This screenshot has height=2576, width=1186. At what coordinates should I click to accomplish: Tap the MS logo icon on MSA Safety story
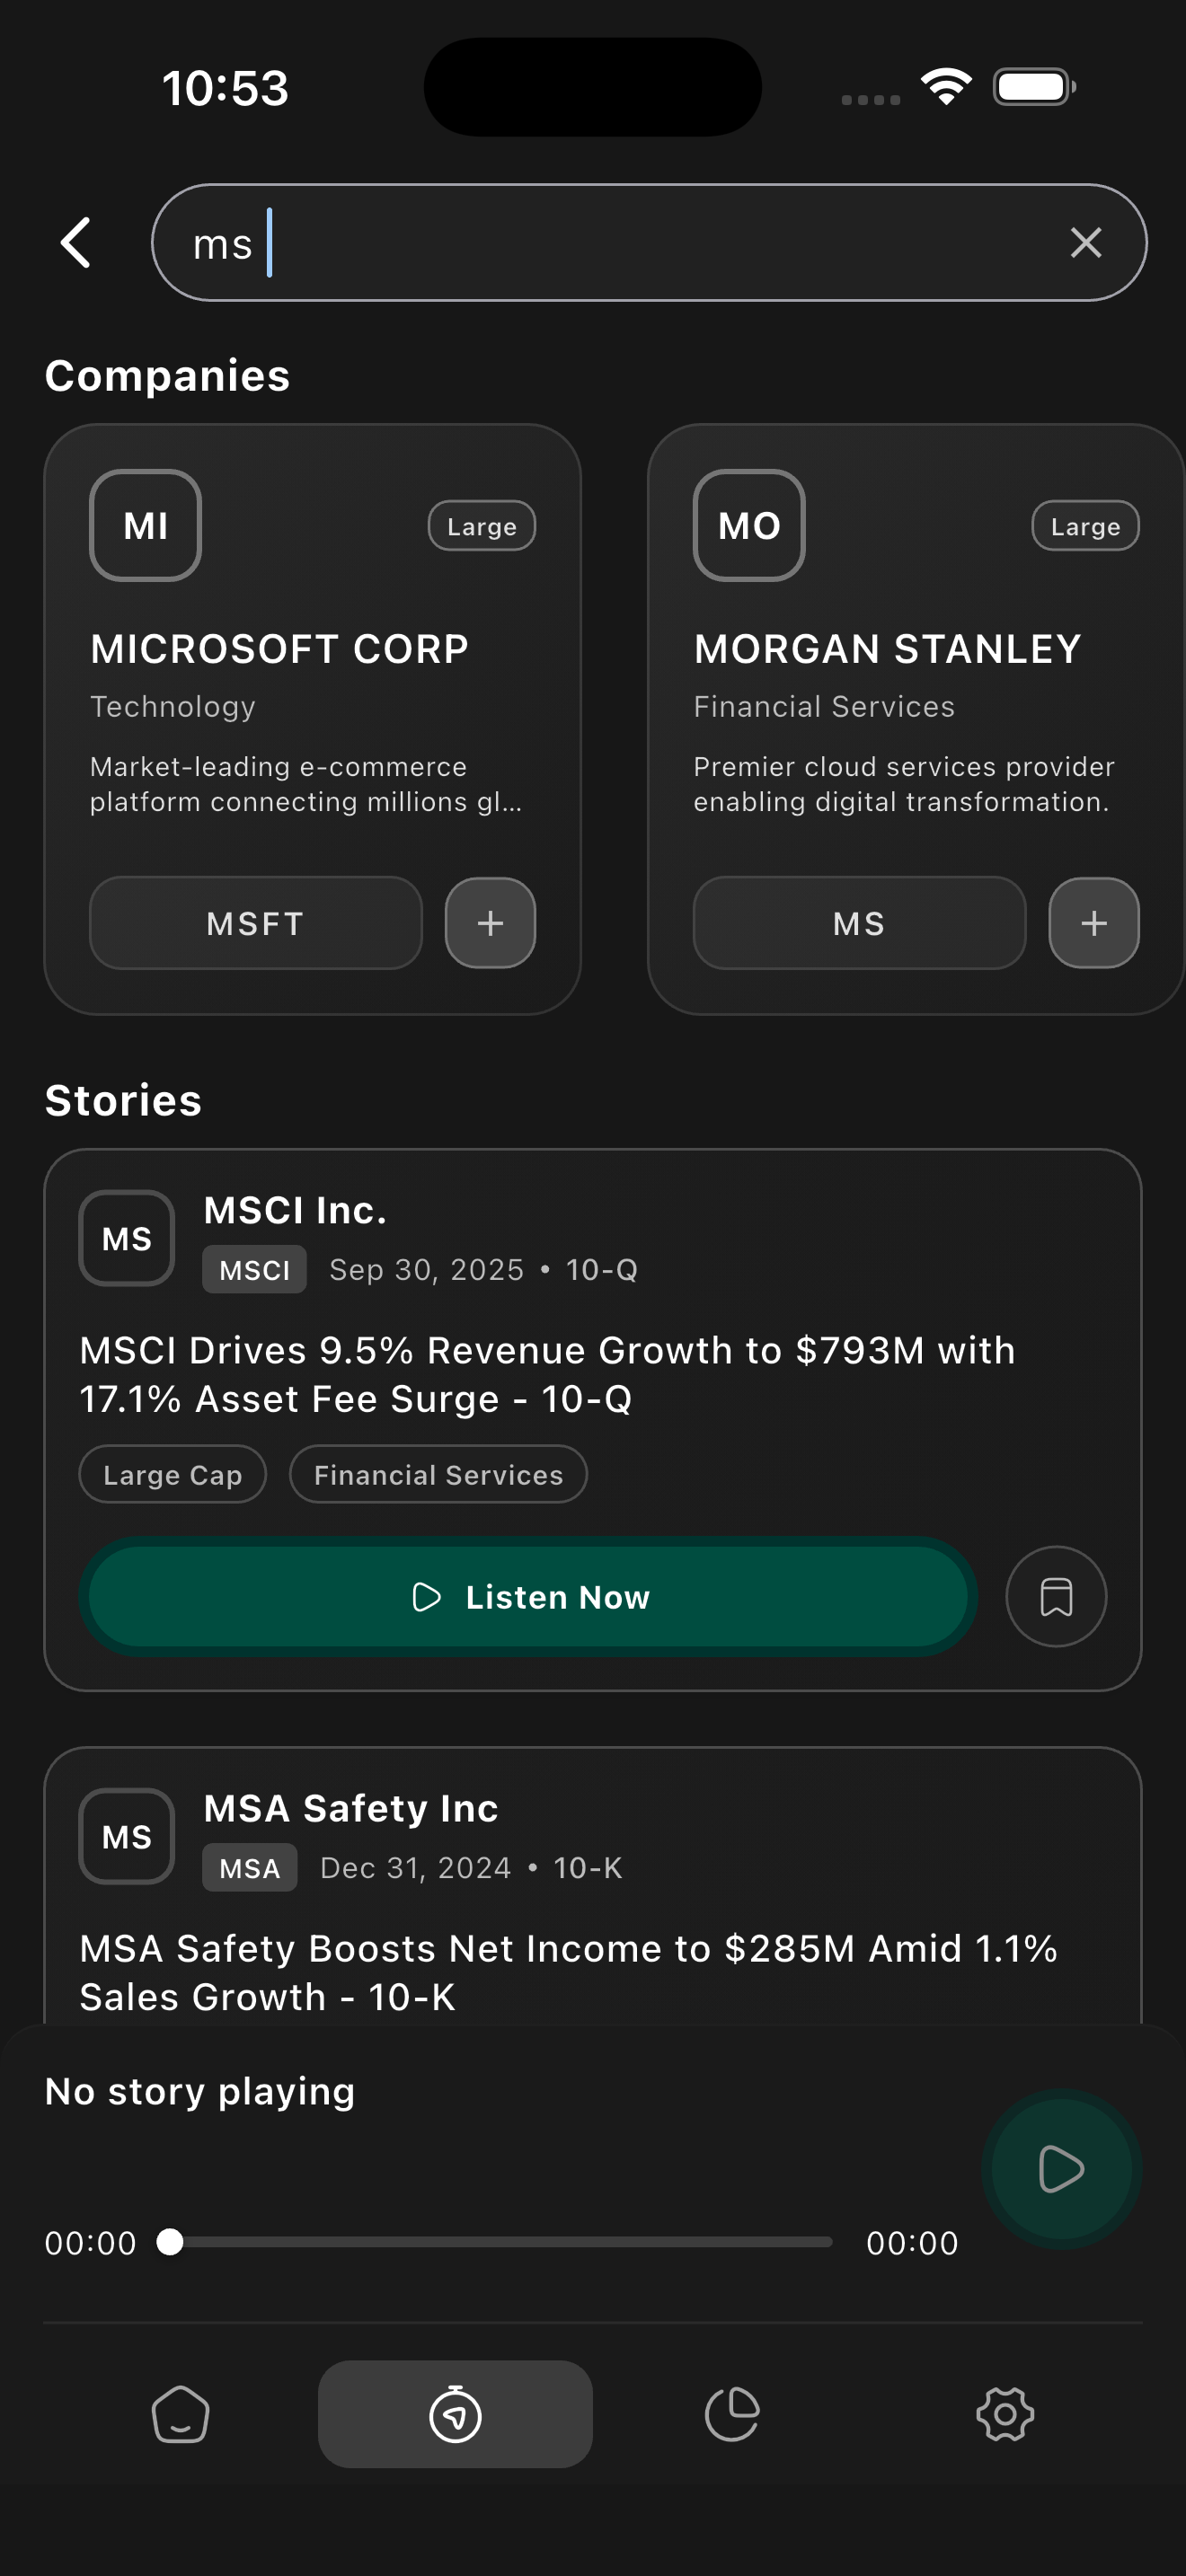click(125, 1835)
